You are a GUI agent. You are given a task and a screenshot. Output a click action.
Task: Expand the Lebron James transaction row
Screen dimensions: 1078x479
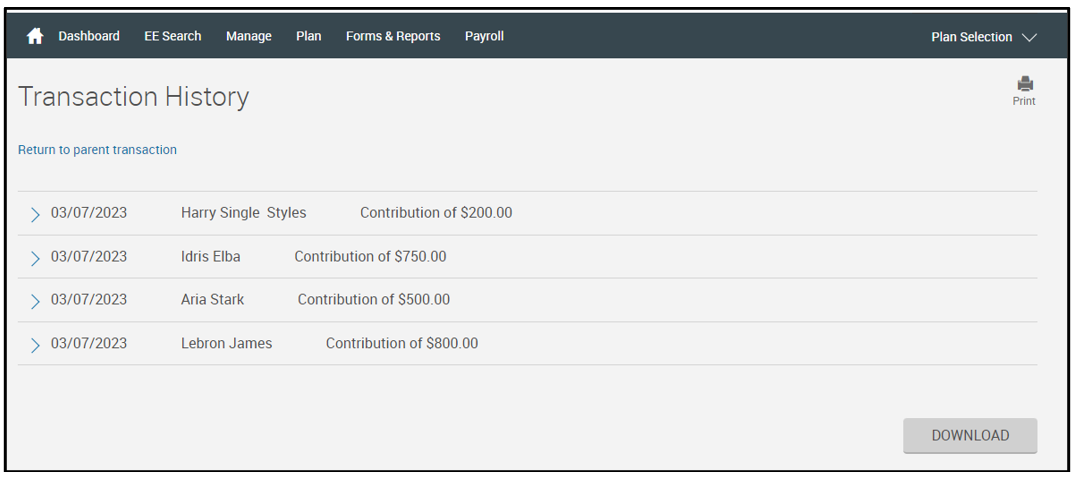coord(35,345)
